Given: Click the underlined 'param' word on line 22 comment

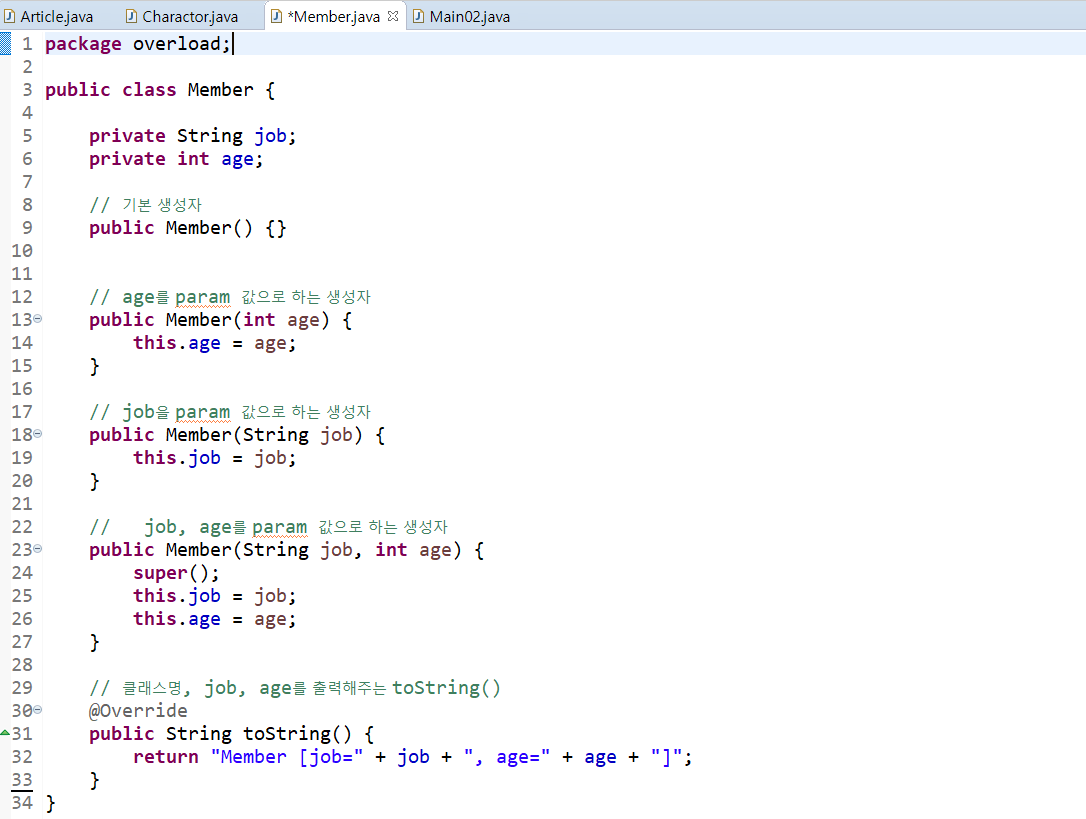Looking at the screenshot, I should 280,527.
